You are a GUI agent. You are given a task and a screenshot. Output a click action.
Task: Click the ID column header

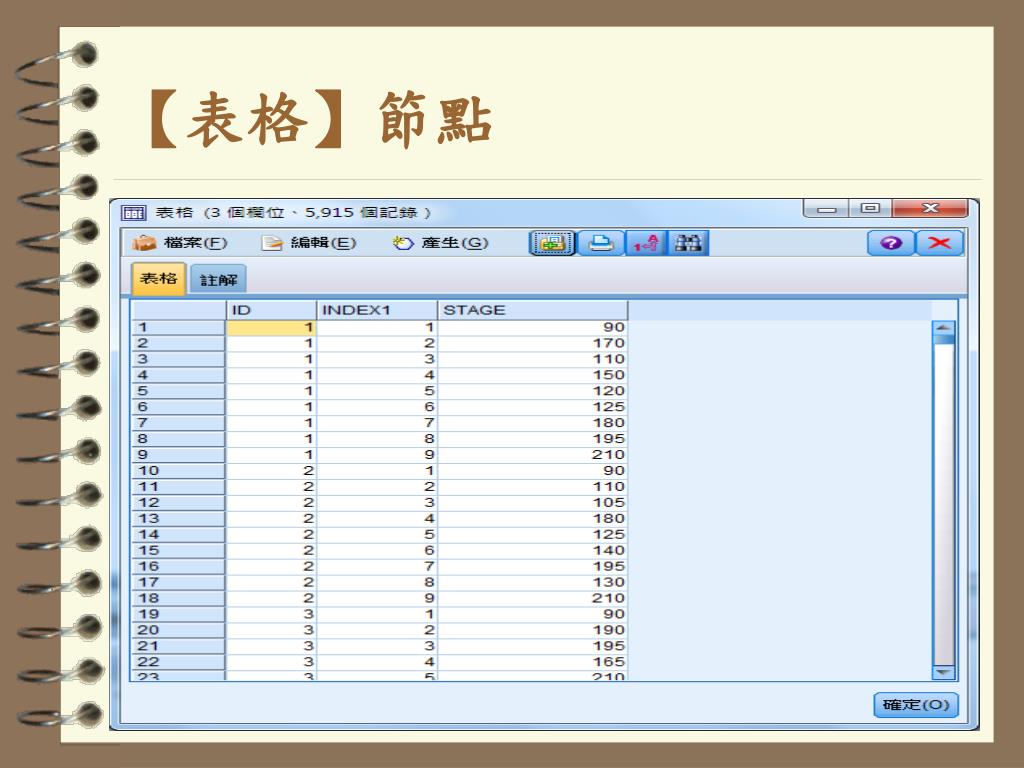pos(271,310)
